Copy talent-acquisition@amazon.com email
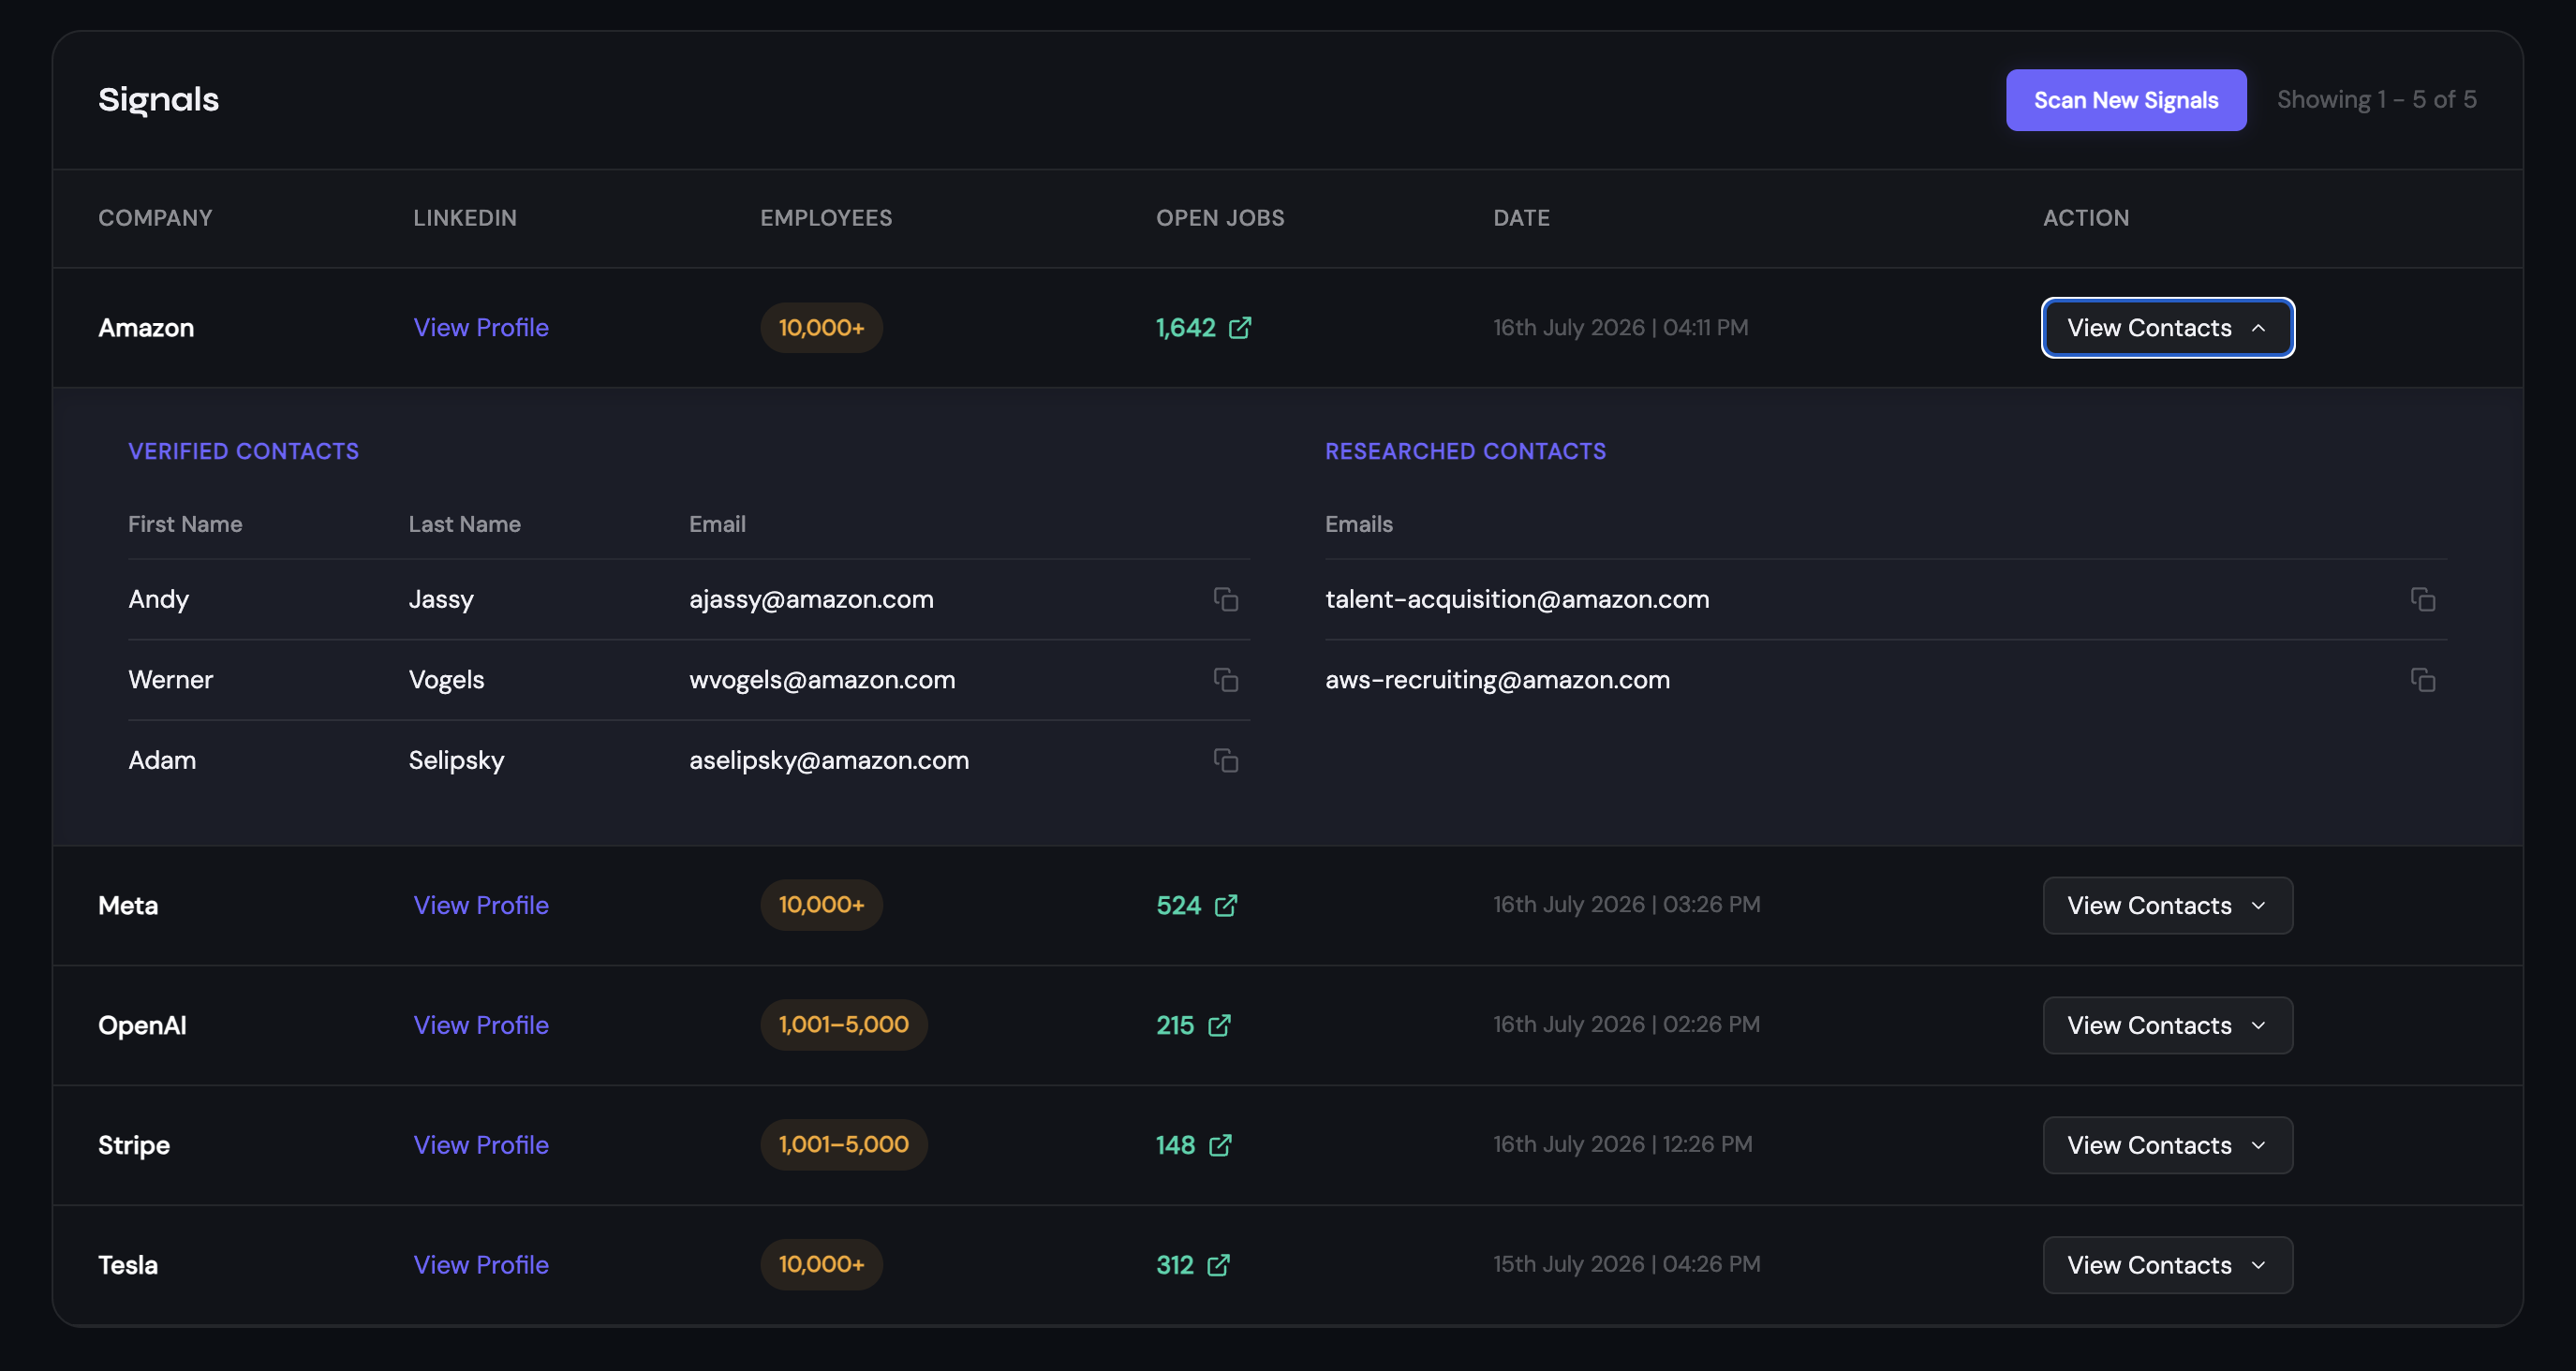This screenshot has width=2576, height=1371. click(2422, 599)
